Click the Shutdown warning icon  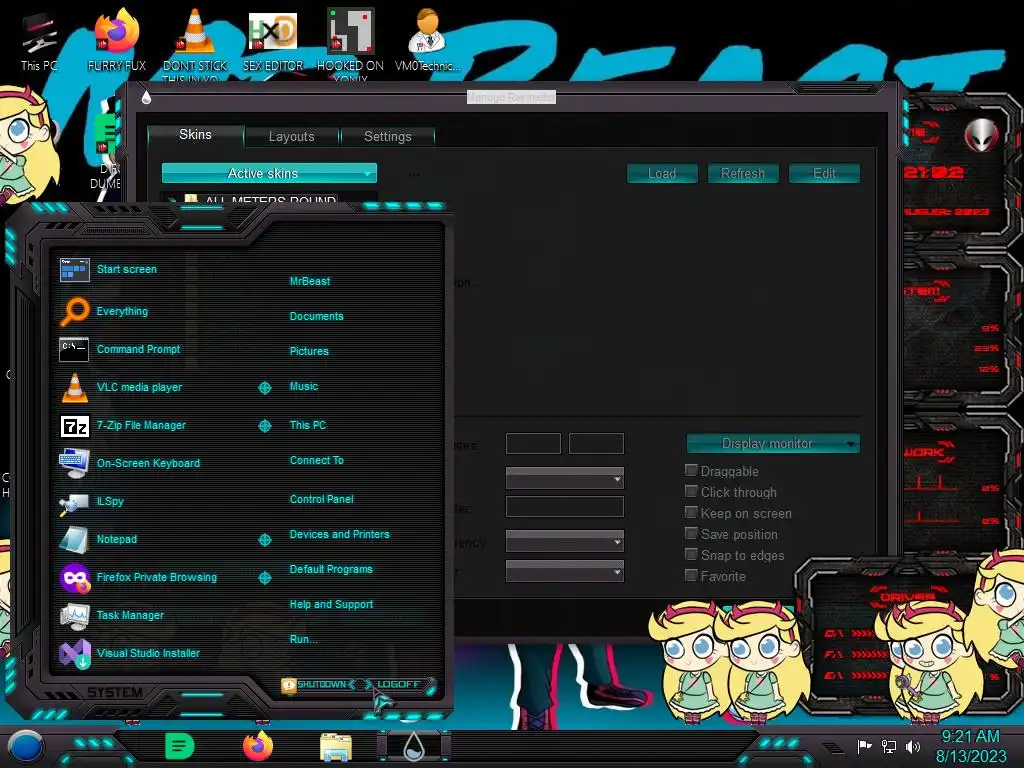pyautogui.click(x=288, y=685)
